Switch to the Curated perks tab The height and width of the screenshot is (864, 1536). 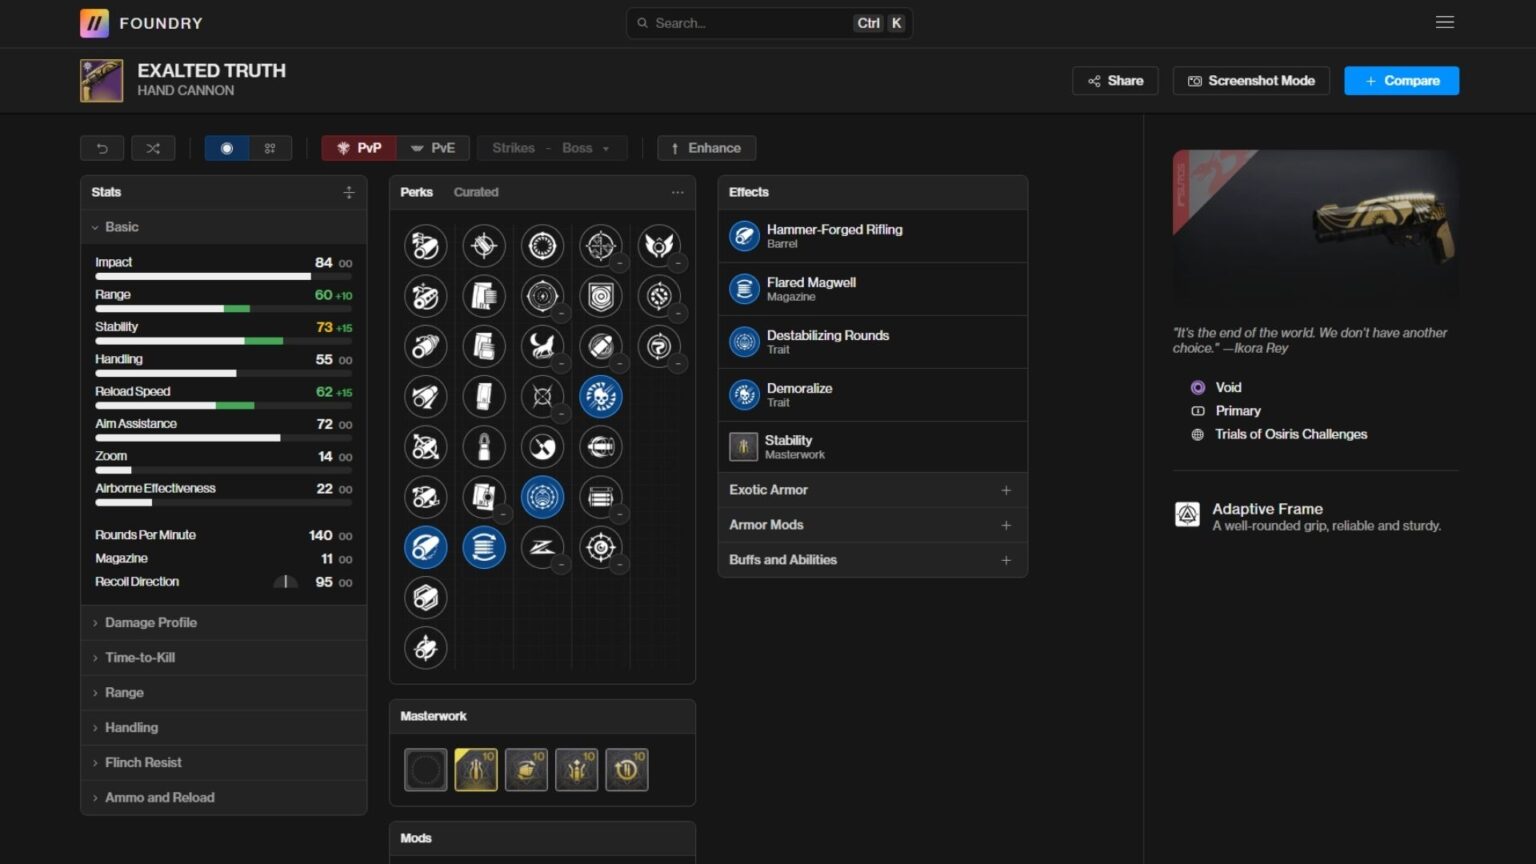tap(475, 192)
